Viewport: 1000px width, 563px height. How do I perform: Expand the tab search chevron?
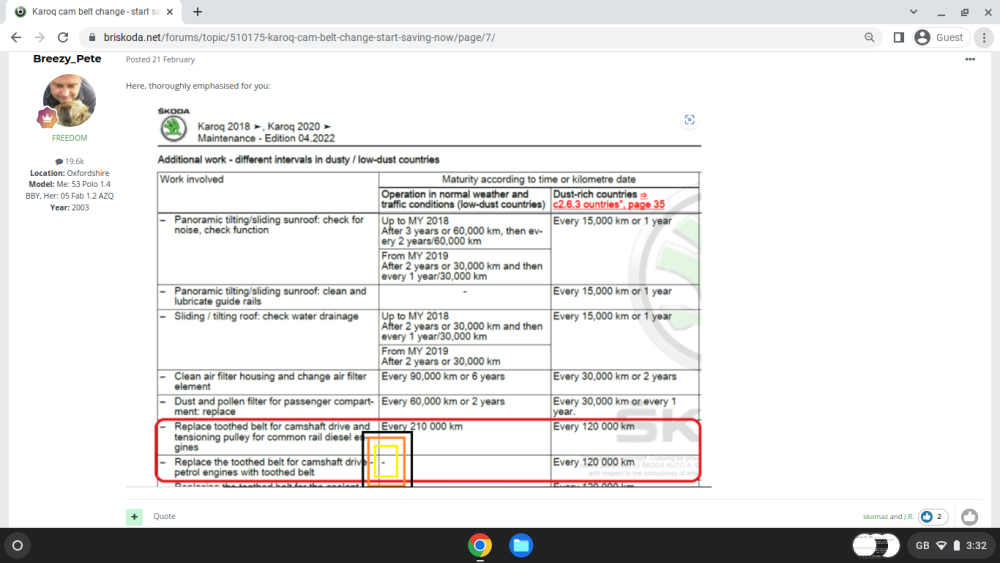point(913,11)
